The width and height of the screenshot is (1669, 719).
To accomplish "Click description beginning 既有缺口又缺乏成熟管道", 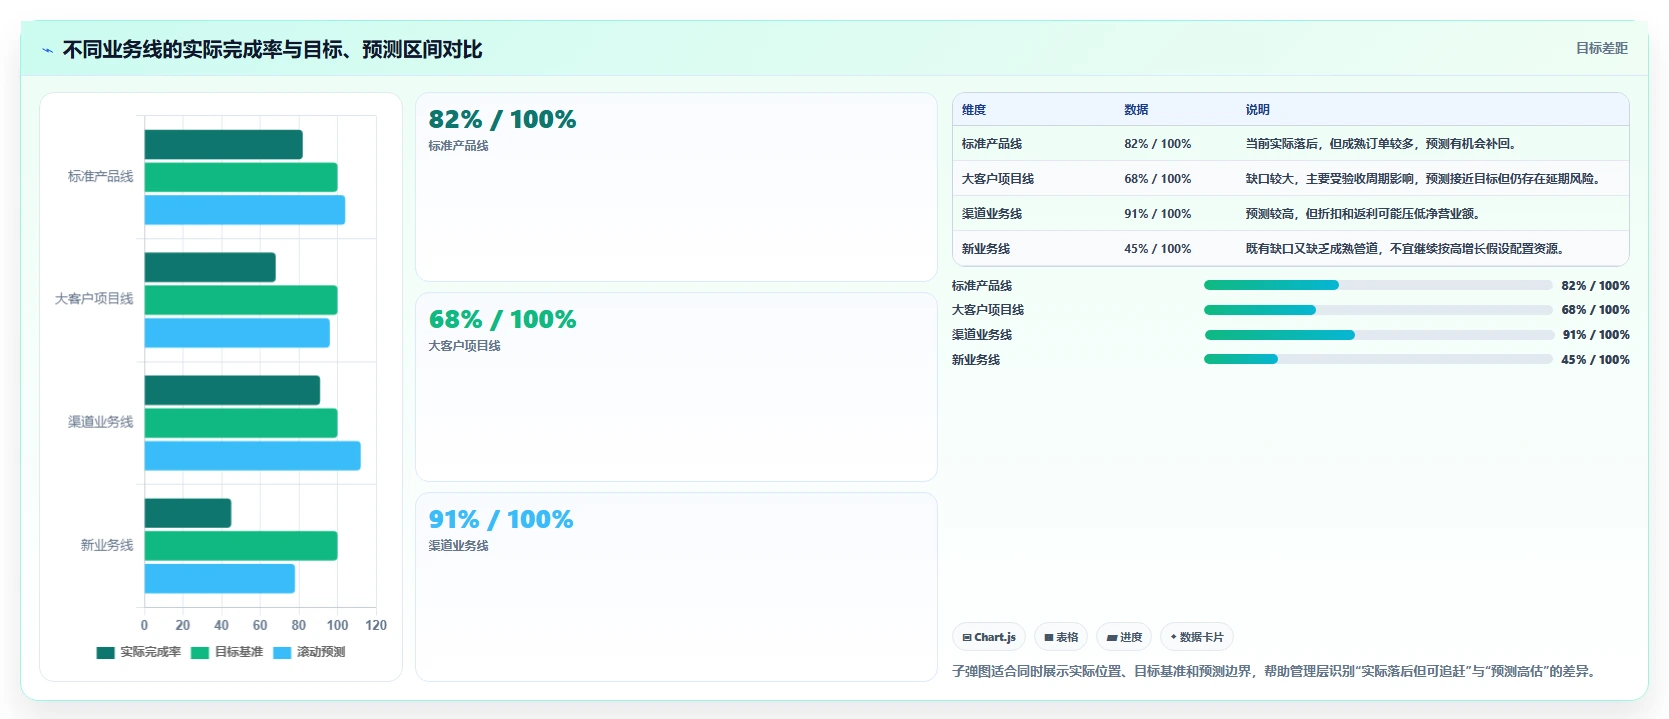I will click(1405, 249).
